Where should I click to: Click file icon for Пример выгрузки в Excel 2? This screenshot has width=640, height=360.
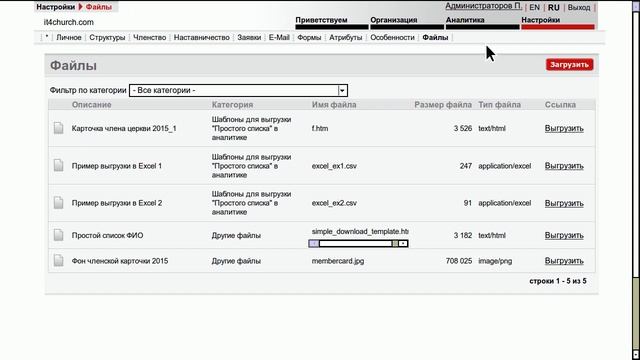[x=58, y=202]
